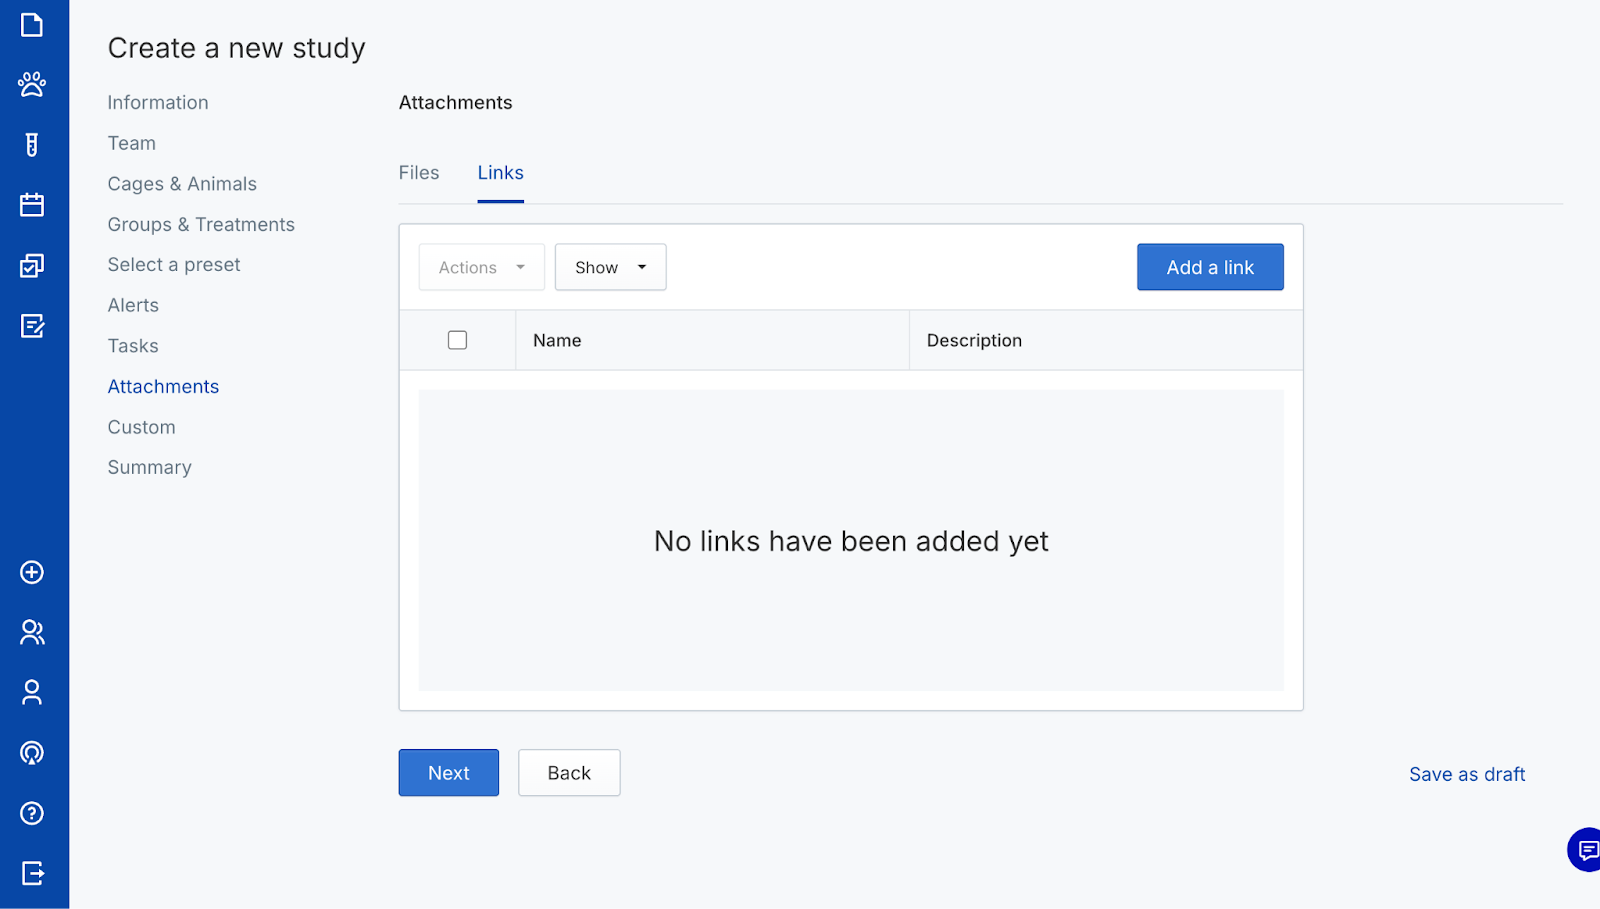Go to Groups & Treatments step
1600x909 pixels.
pos(201,224)
